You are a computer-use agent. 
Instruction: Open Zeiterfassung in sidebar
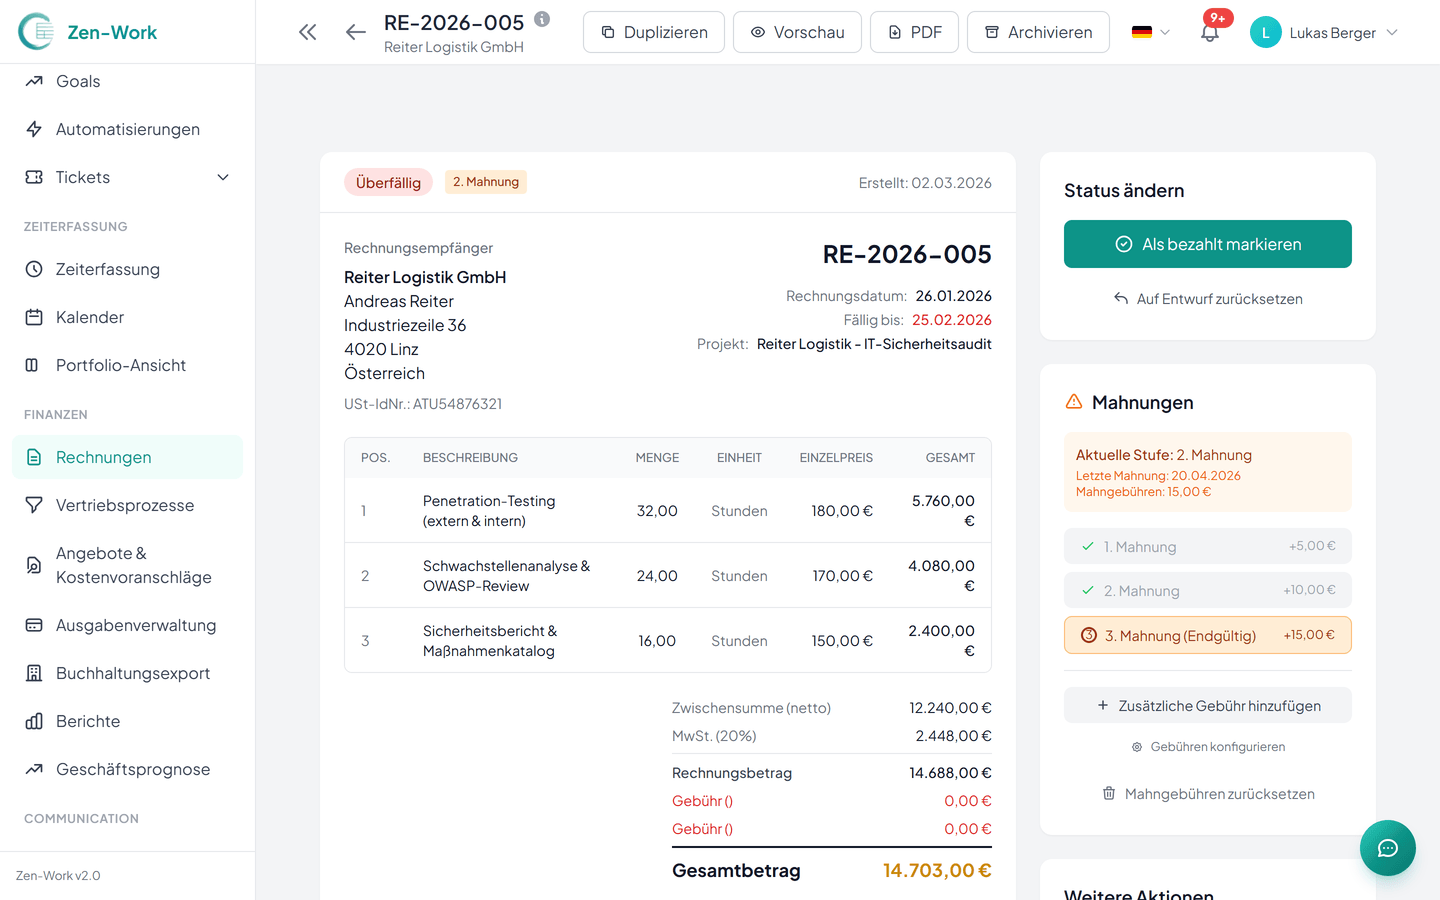coord(127,269)
